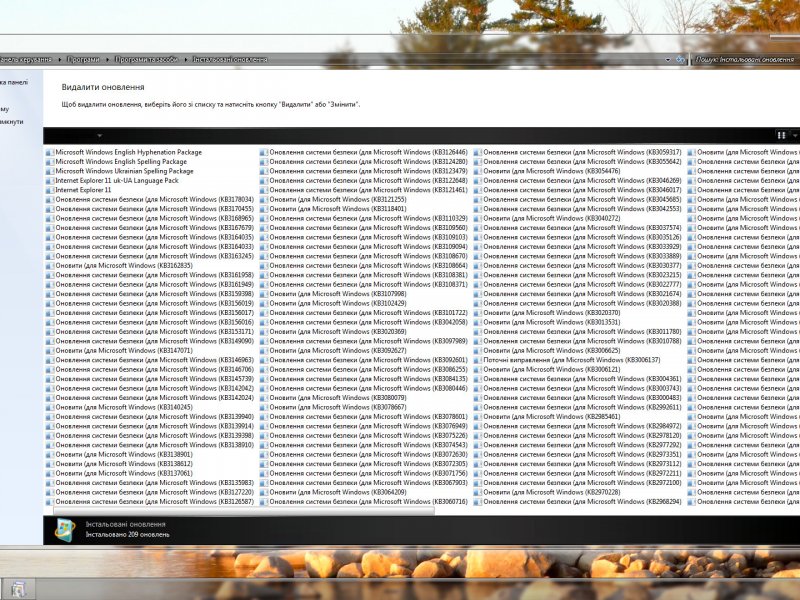Select security update KB3164035
Screen dimensions: 800x600
pyautogui.click(x=155, y=237)
